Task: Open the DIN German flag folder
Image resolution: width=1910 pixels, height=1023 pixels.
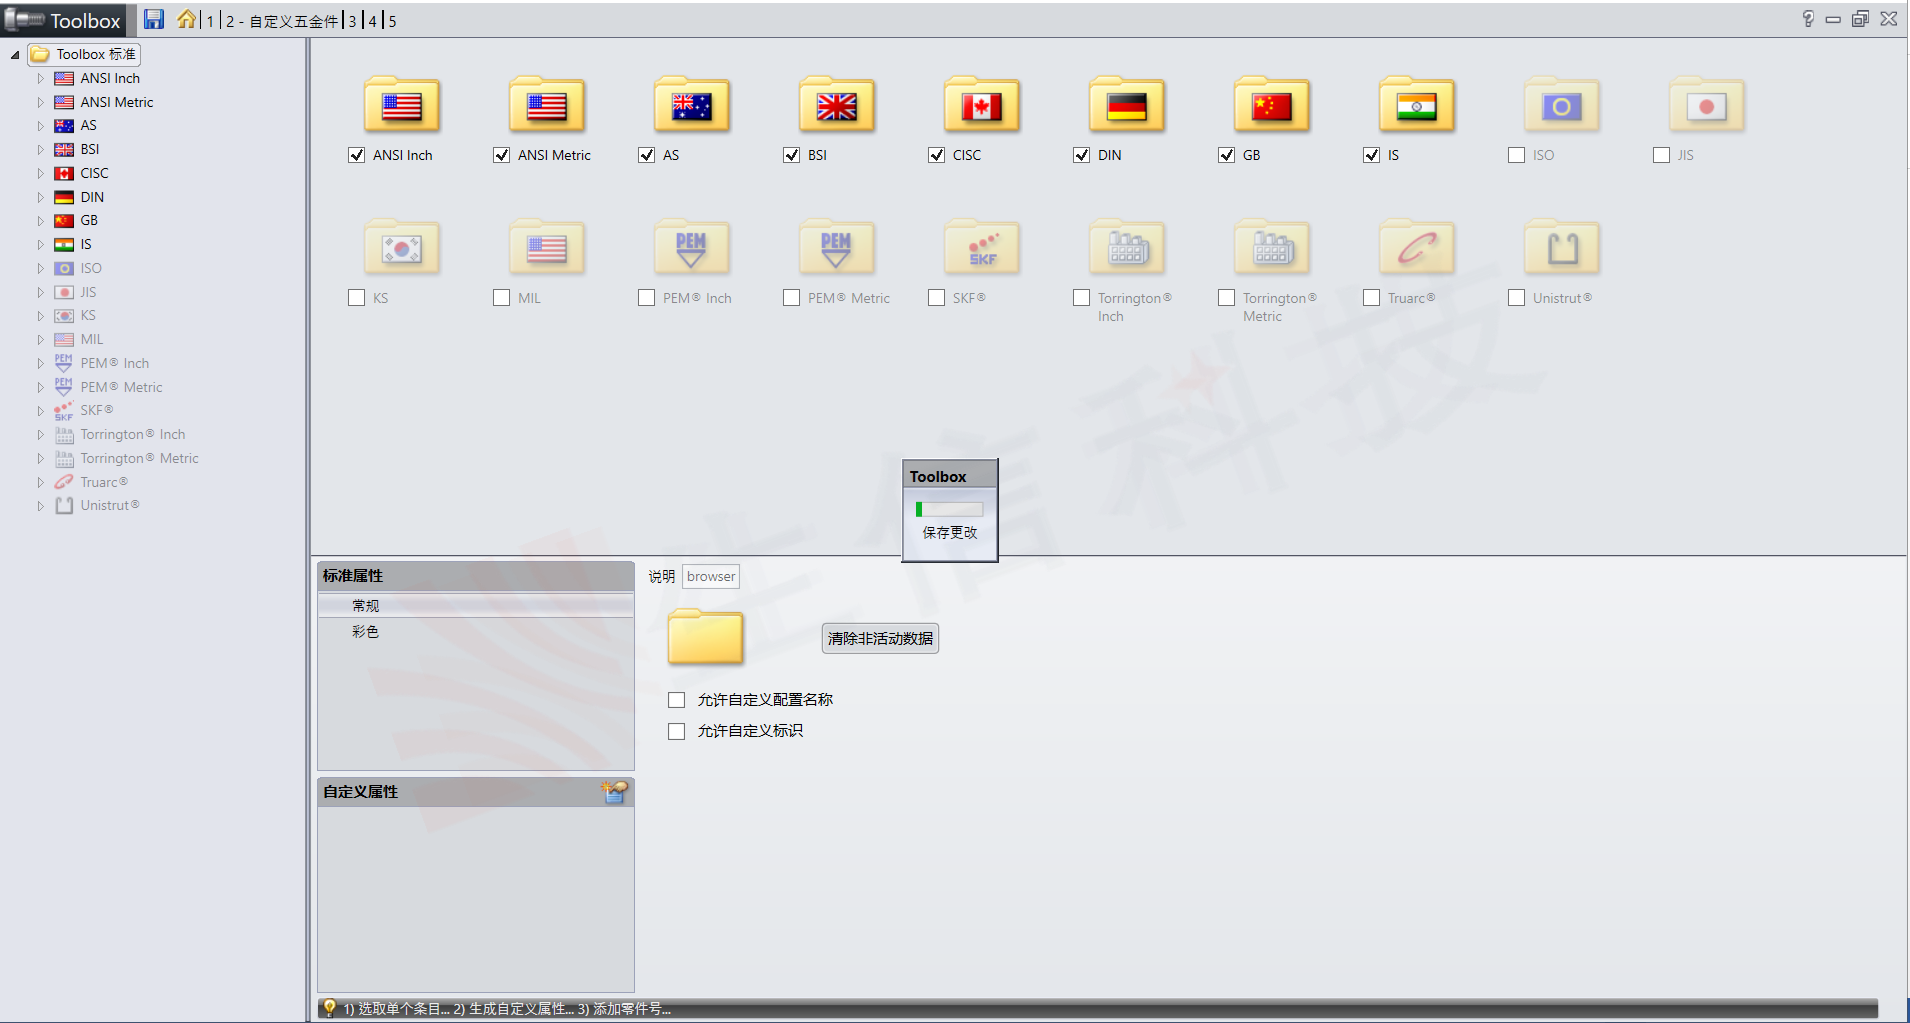Action: coord(1127,105)
